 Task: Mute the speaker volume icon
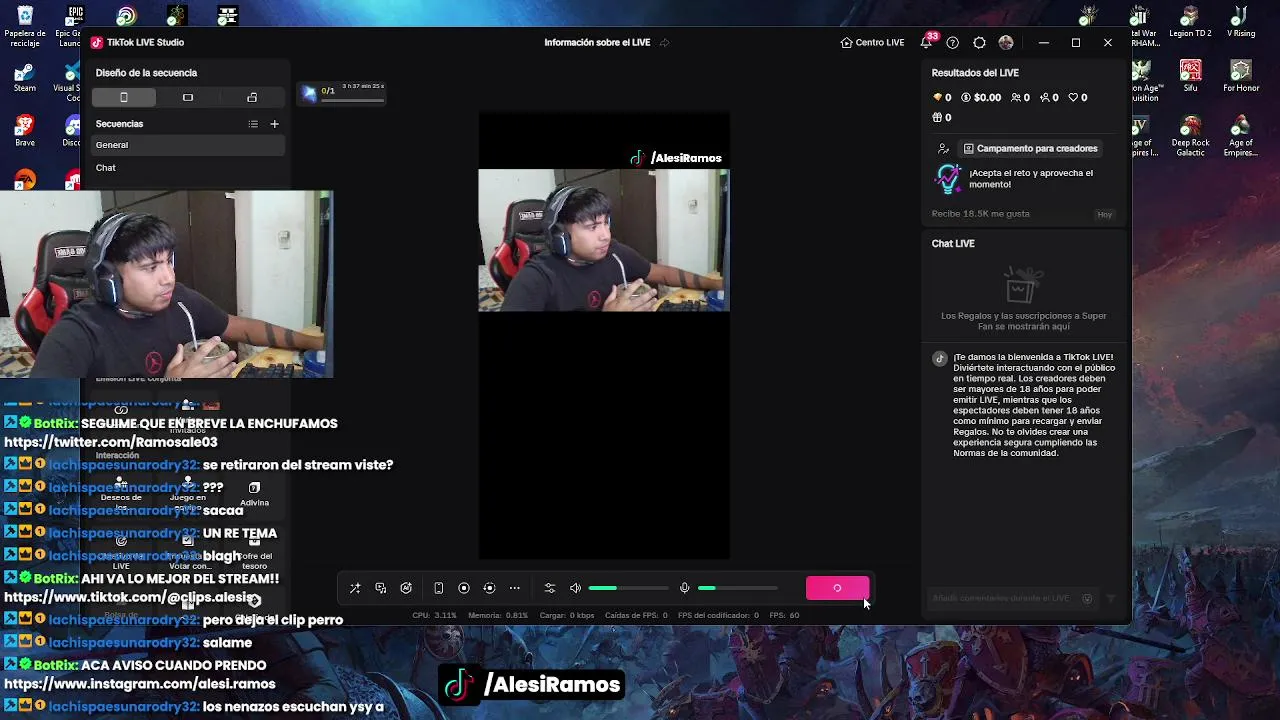[x=575, y=588]
